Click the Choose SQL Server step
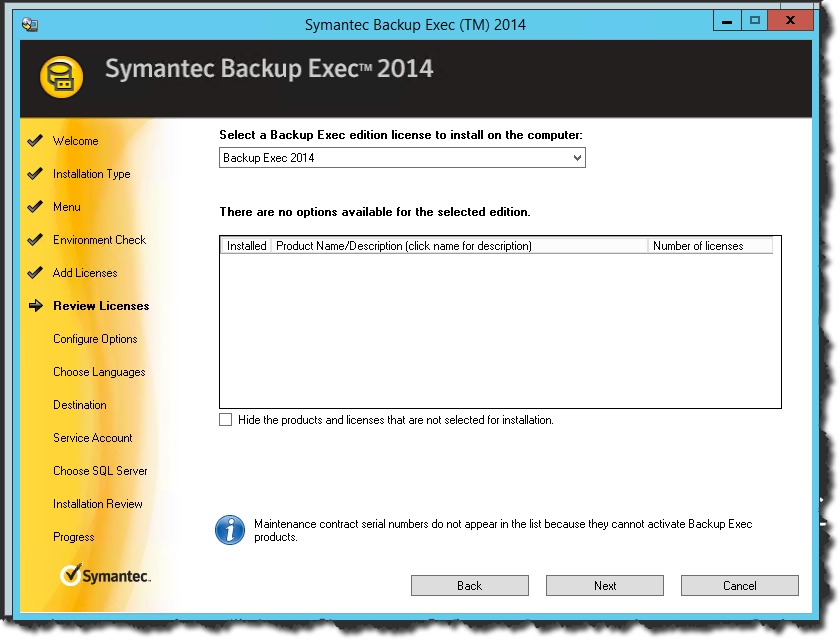Image resolution: width=840 pixels, height=640 pixels. [100, 471]
